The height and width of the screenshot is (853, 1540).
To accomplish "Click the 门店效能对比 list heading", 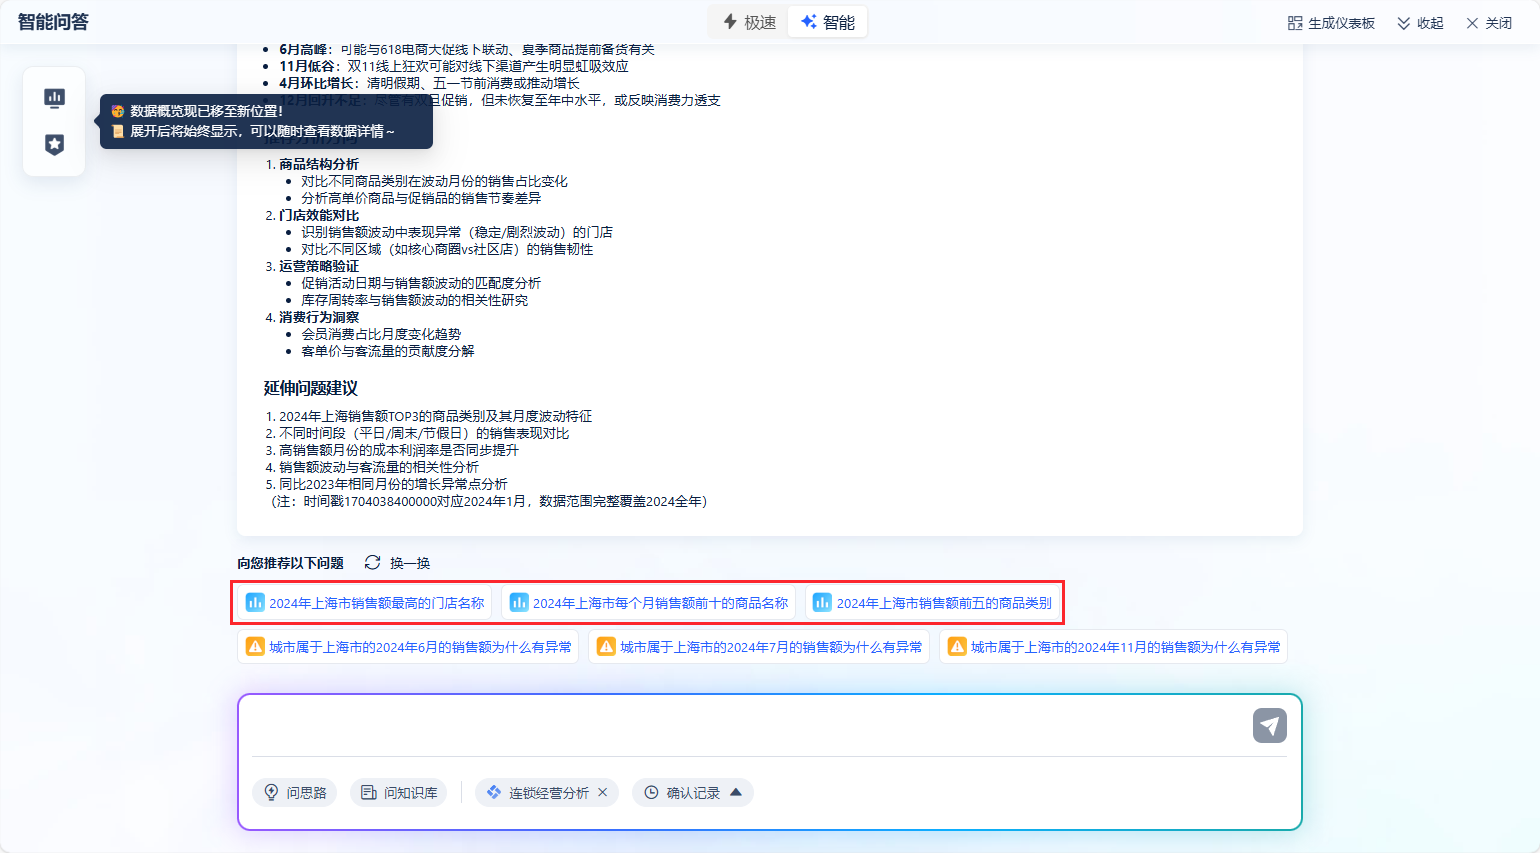I will click(x=319, y=215).
